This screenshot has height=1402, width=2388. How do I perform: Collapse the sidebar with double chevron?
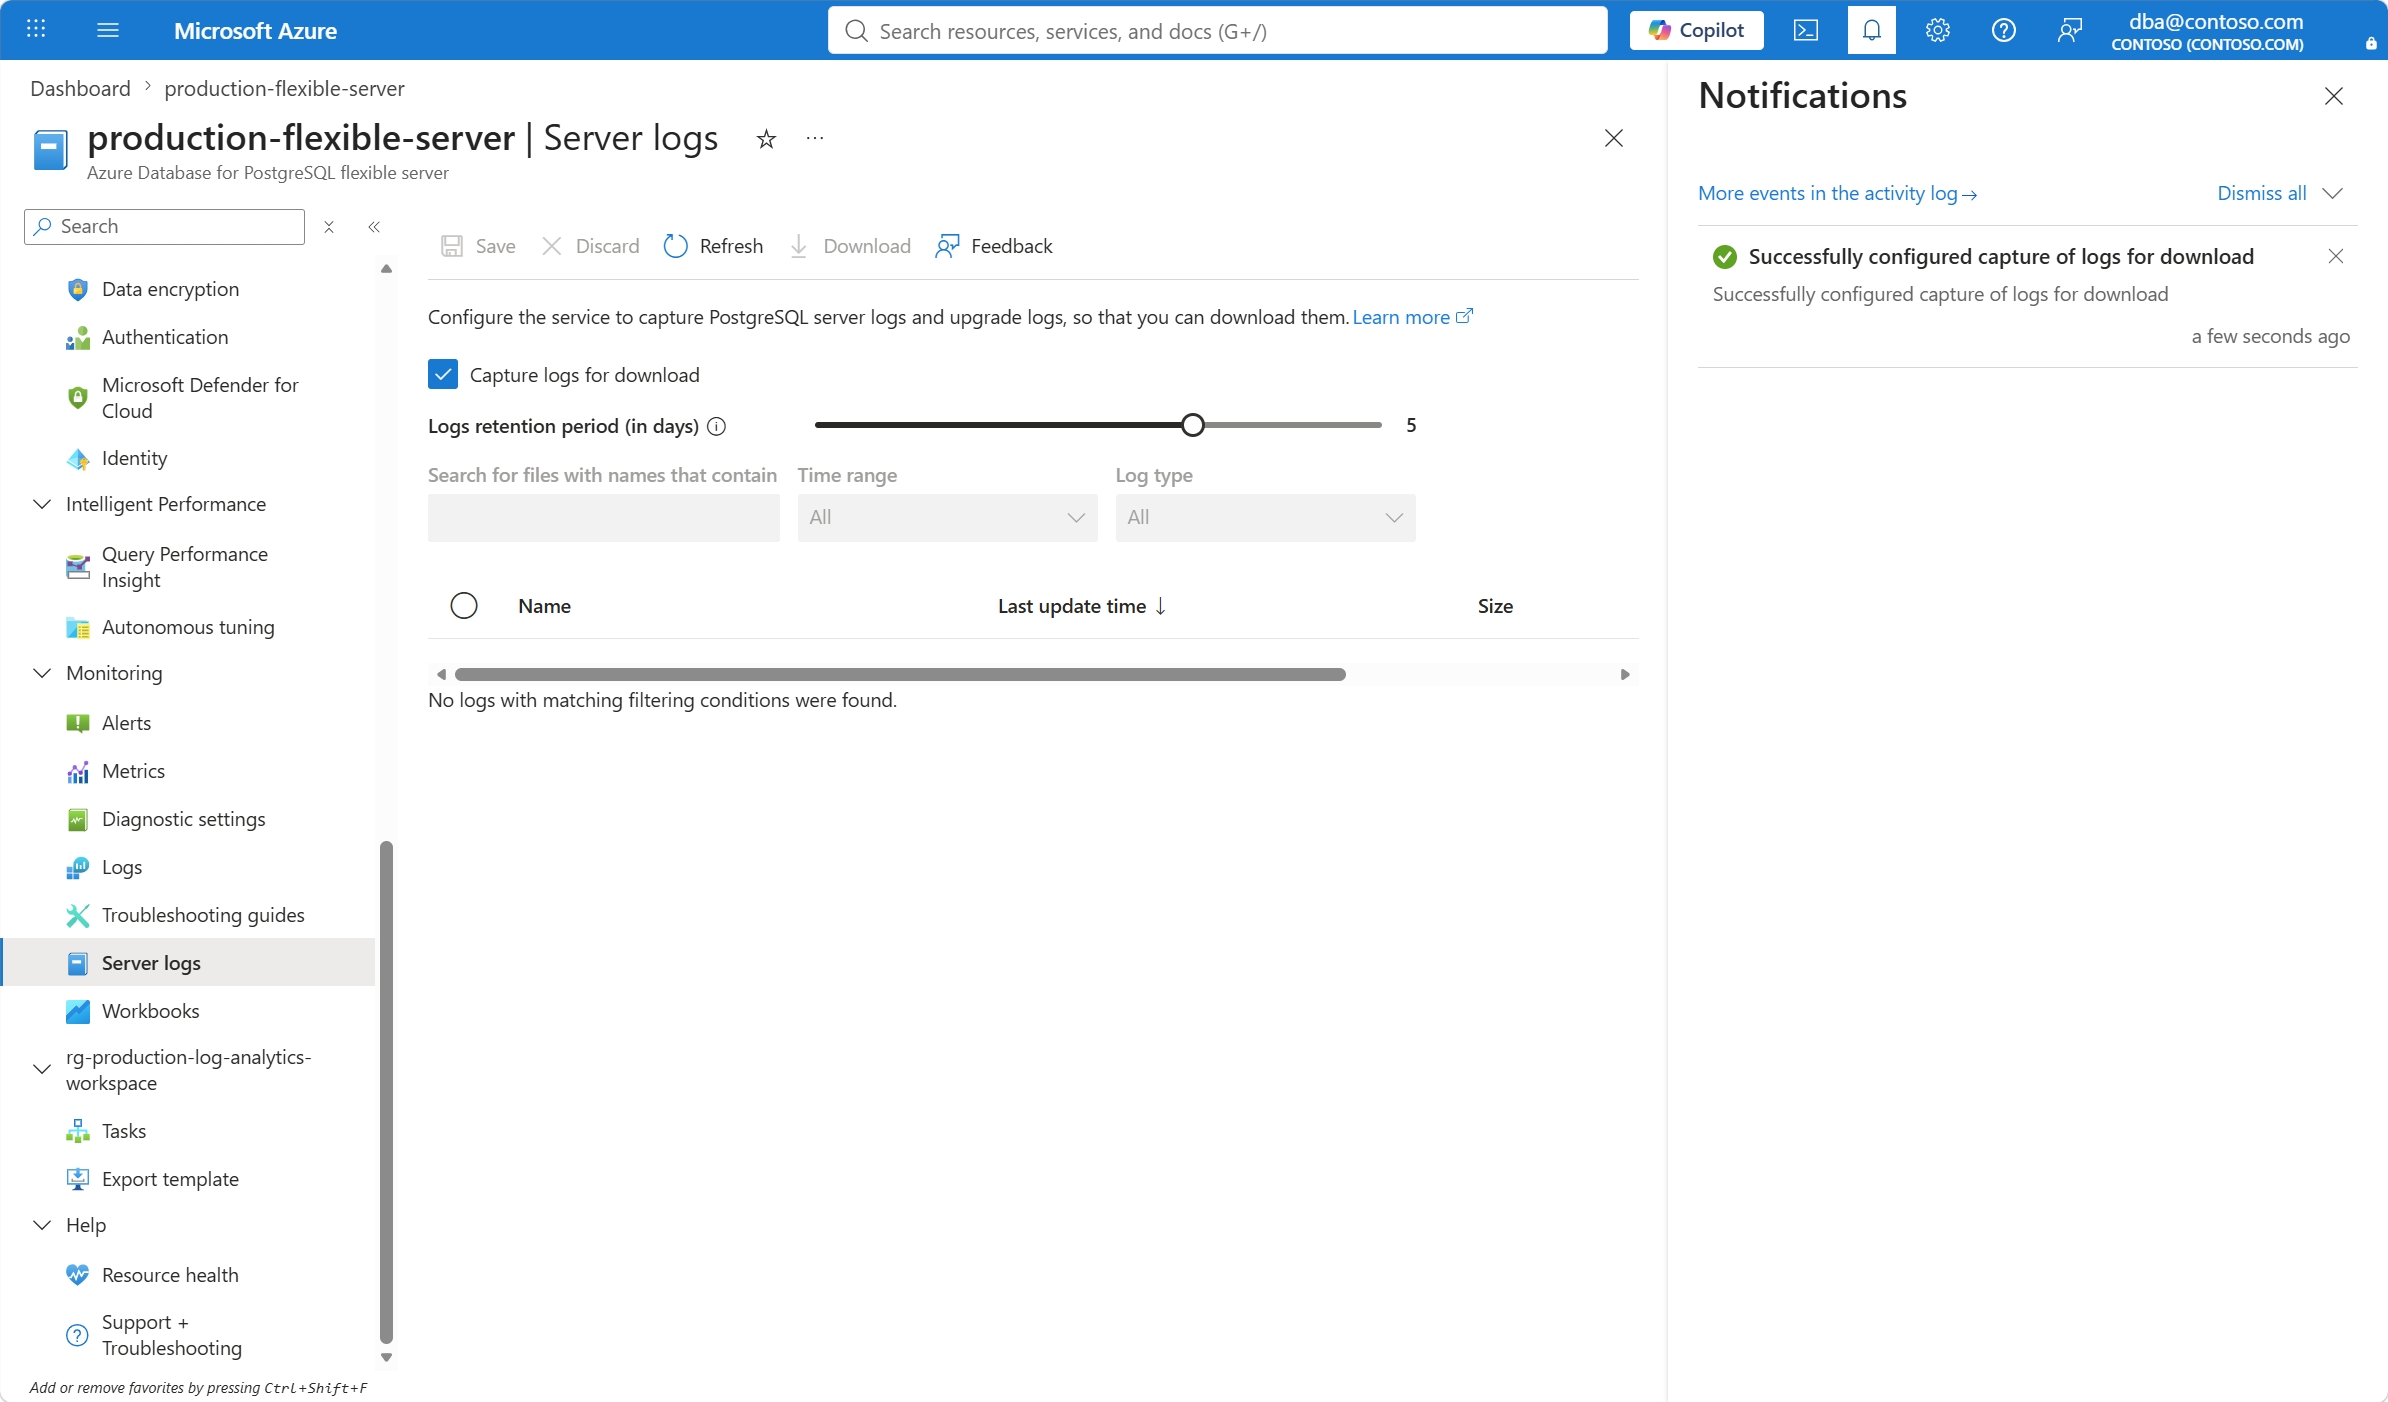tap(374, 227)
